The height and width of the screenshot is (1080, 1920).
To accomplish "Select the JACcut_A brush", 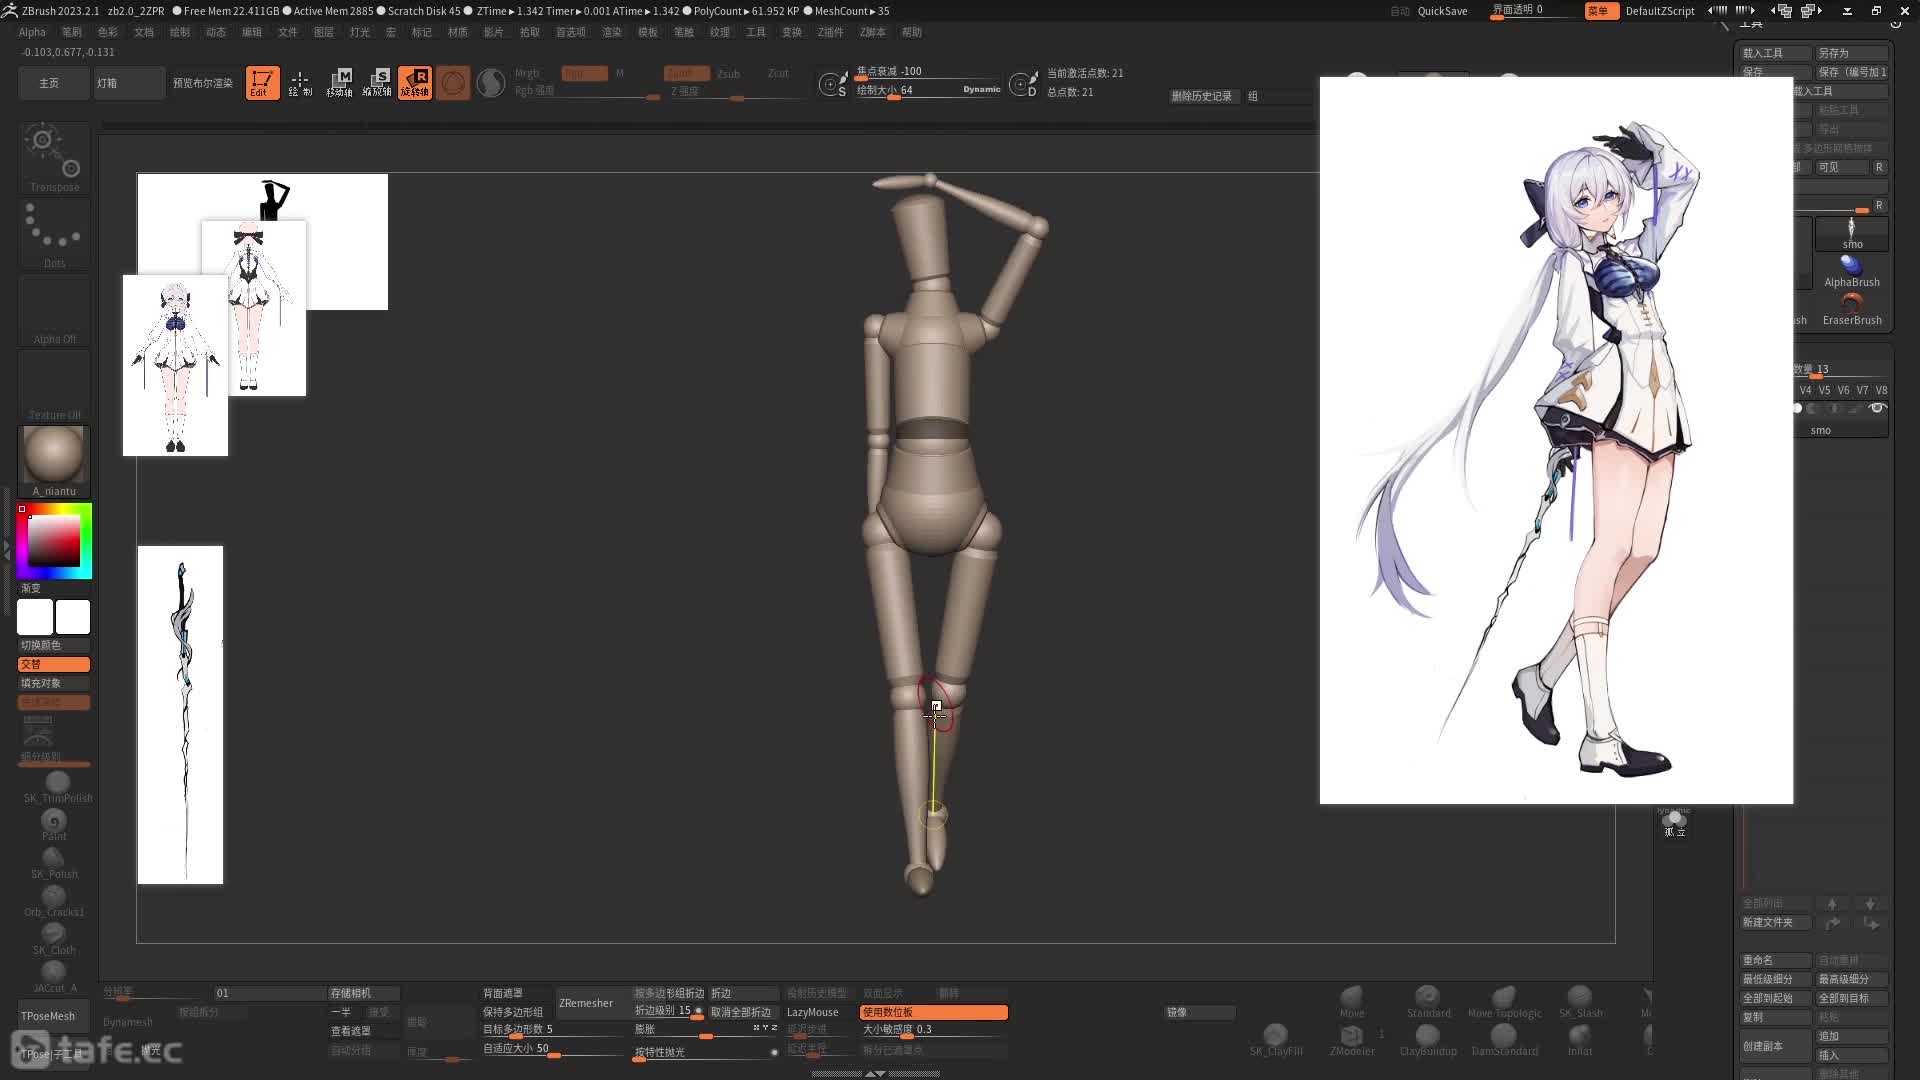I will 54,977.
